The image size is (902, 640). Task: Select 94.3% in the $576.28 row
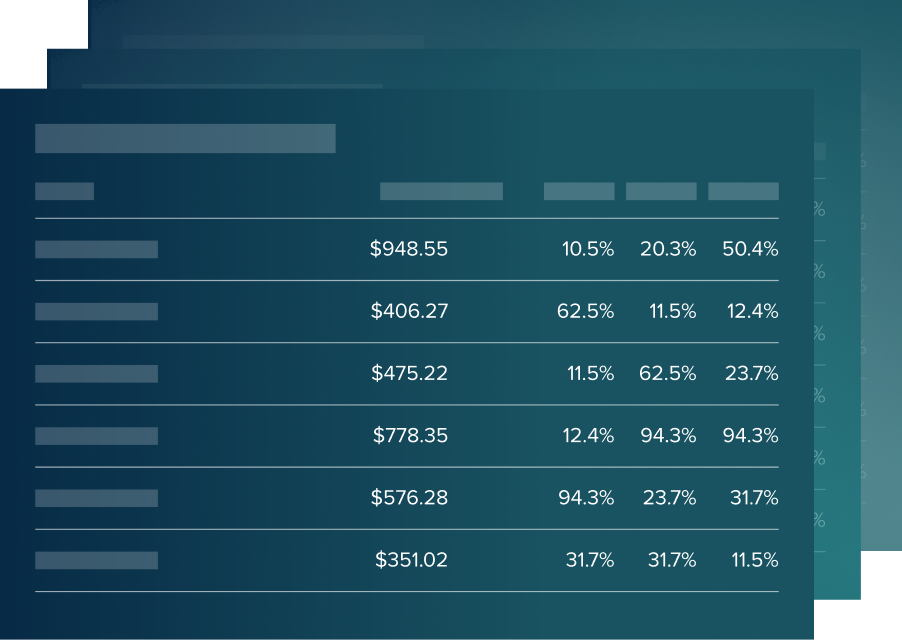(x=585, y=497)
